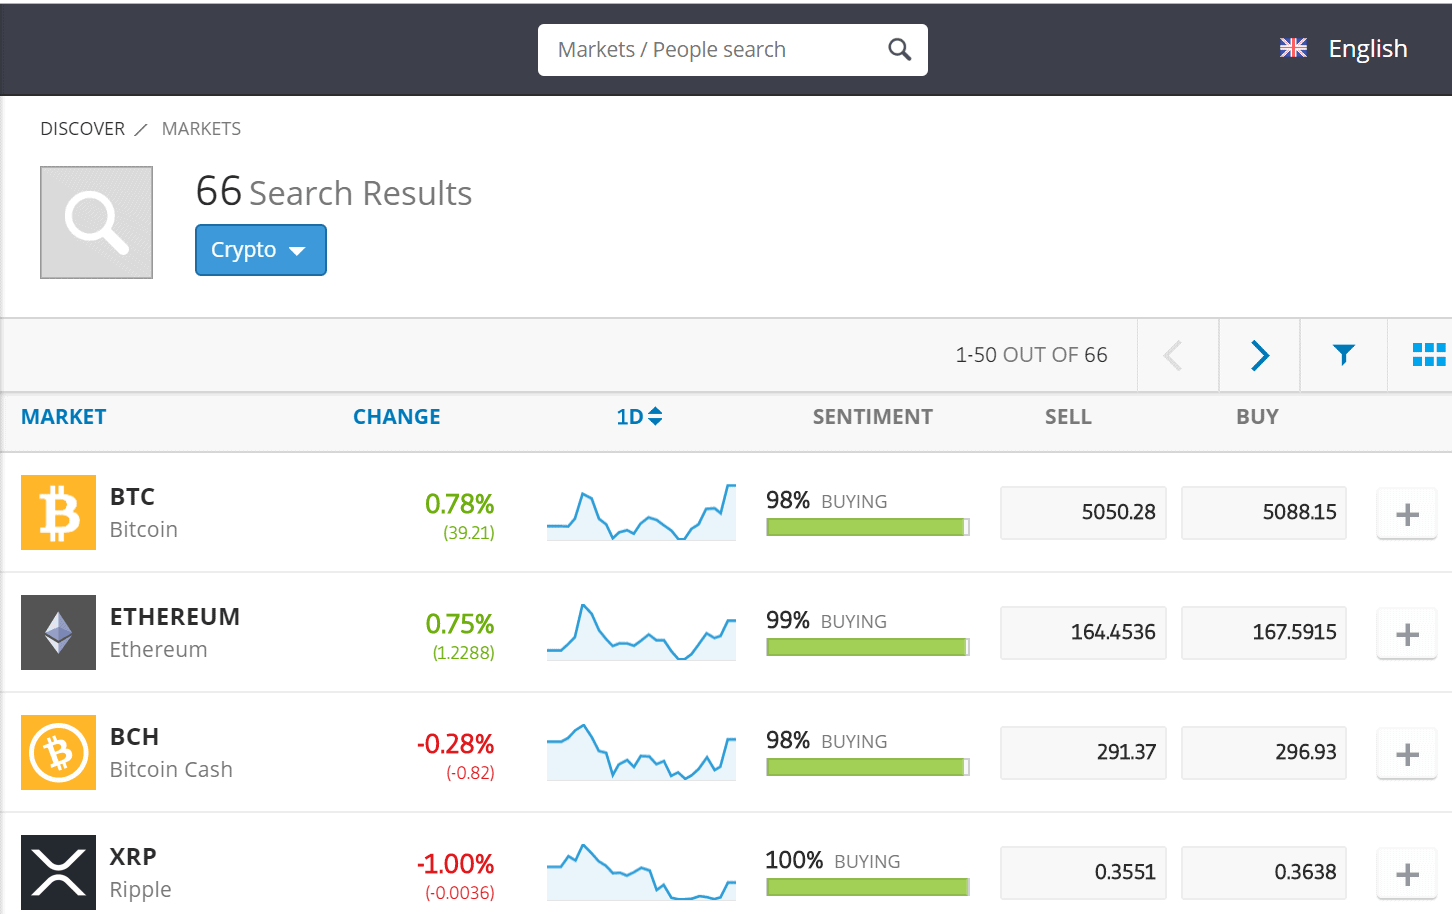Viewport: 1452px width, 914px height.
Task: Sell XRP at 0.3551
Action: (x=1083, y=872)
